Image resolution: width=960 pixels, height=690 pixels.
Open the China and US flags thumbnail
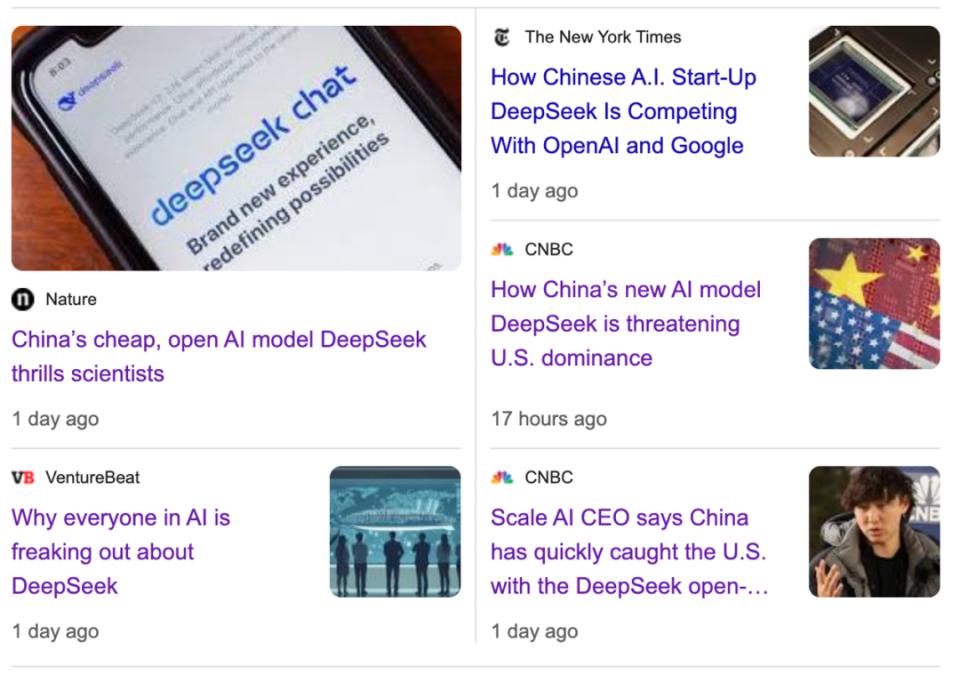(874, 304)
